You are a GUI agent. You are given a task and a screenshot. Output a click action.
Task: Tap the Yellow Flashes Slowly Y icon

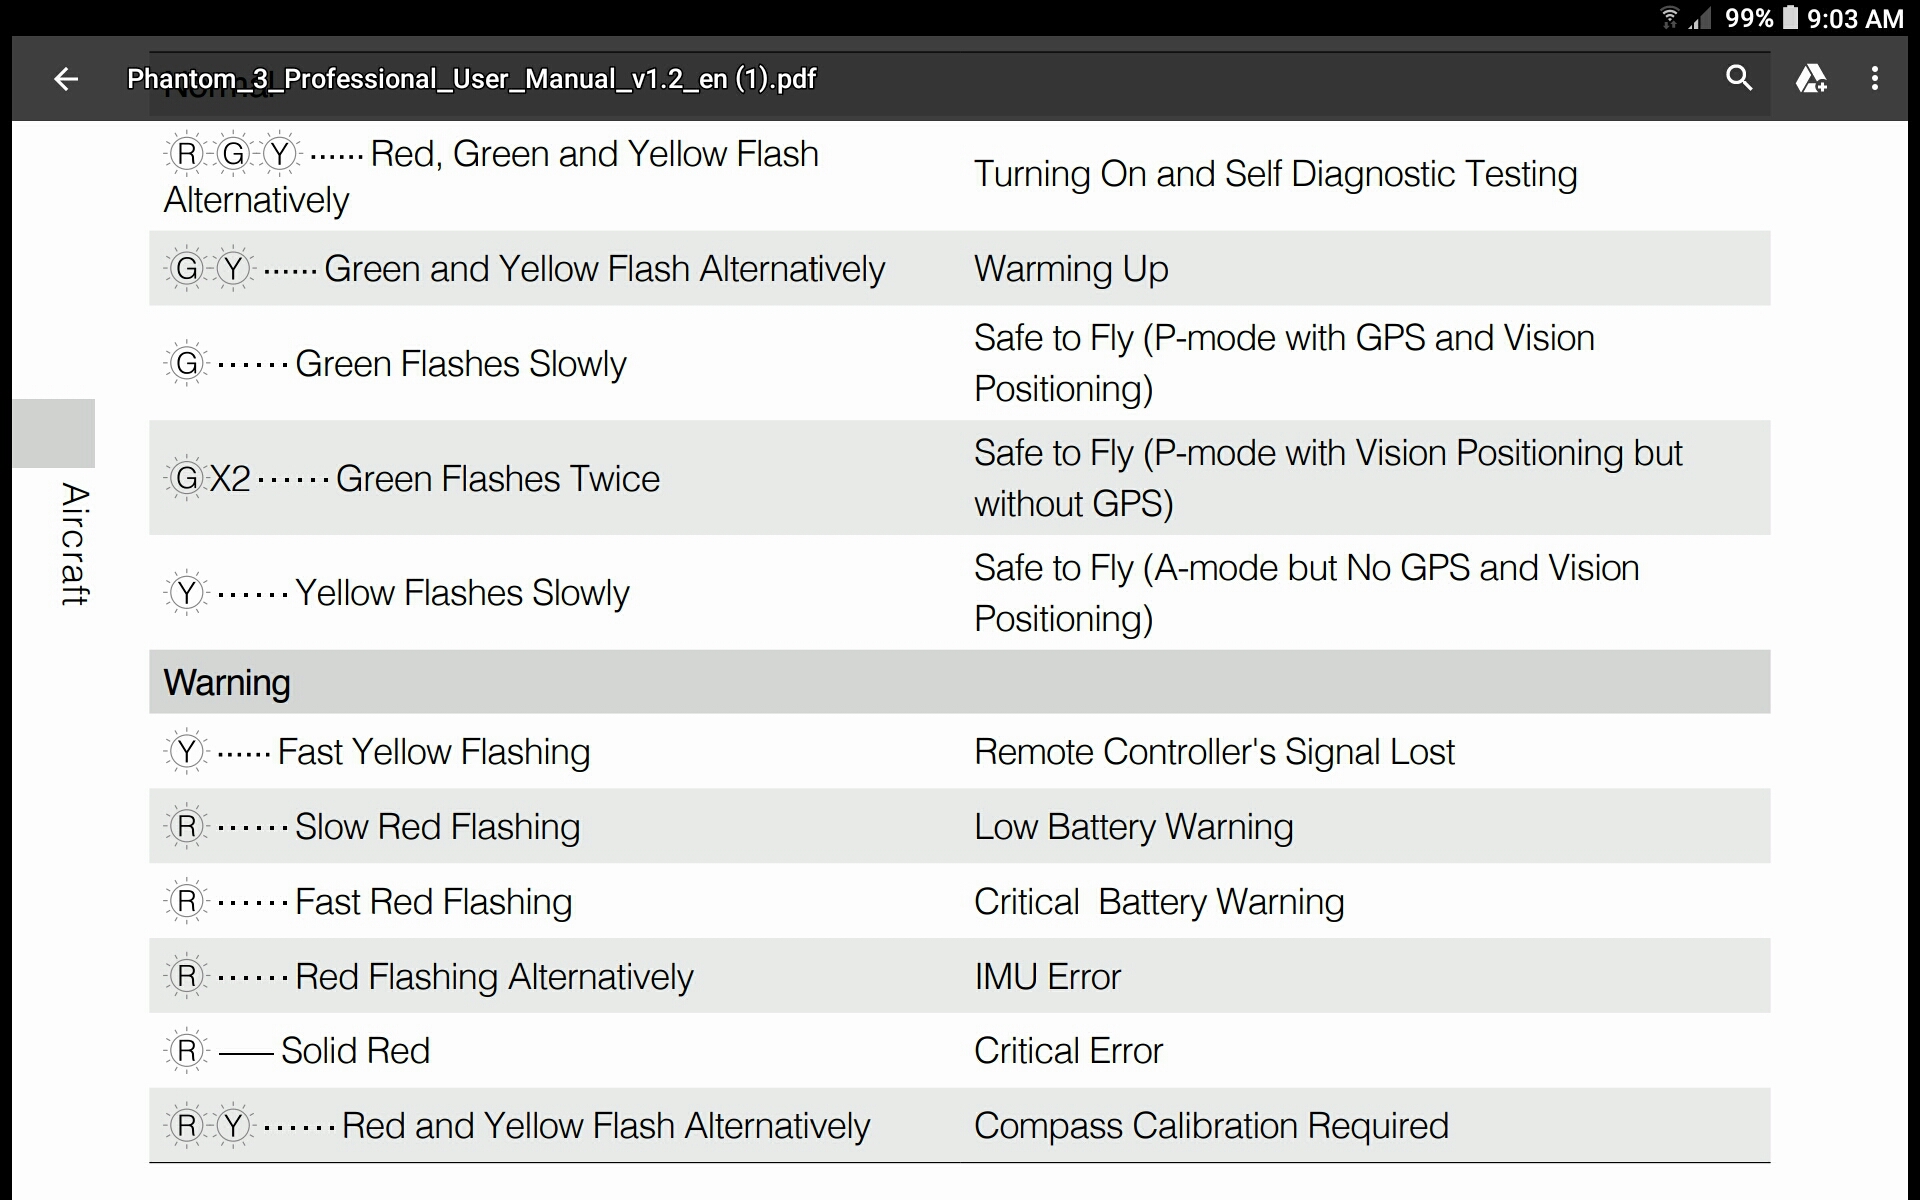(x=186, y=593)
